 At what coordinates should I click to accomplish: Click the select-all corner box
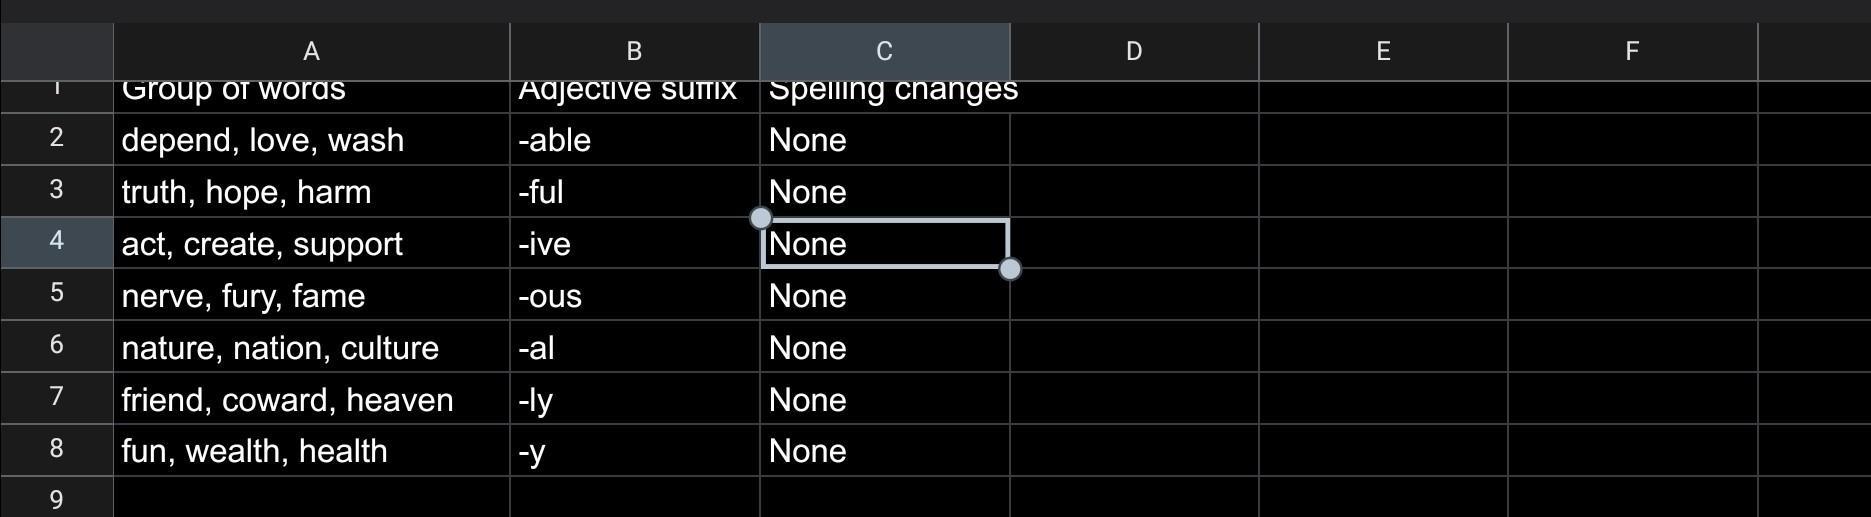click(x=56, y=52)
